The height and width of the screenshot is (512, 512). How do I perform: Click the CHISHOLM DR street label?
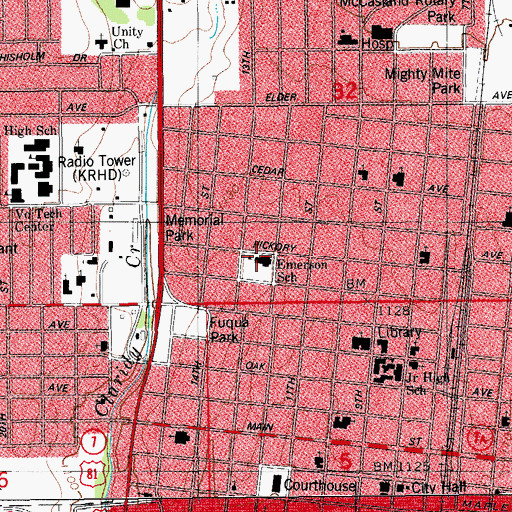pyautogui.click(x=43, y=57)
